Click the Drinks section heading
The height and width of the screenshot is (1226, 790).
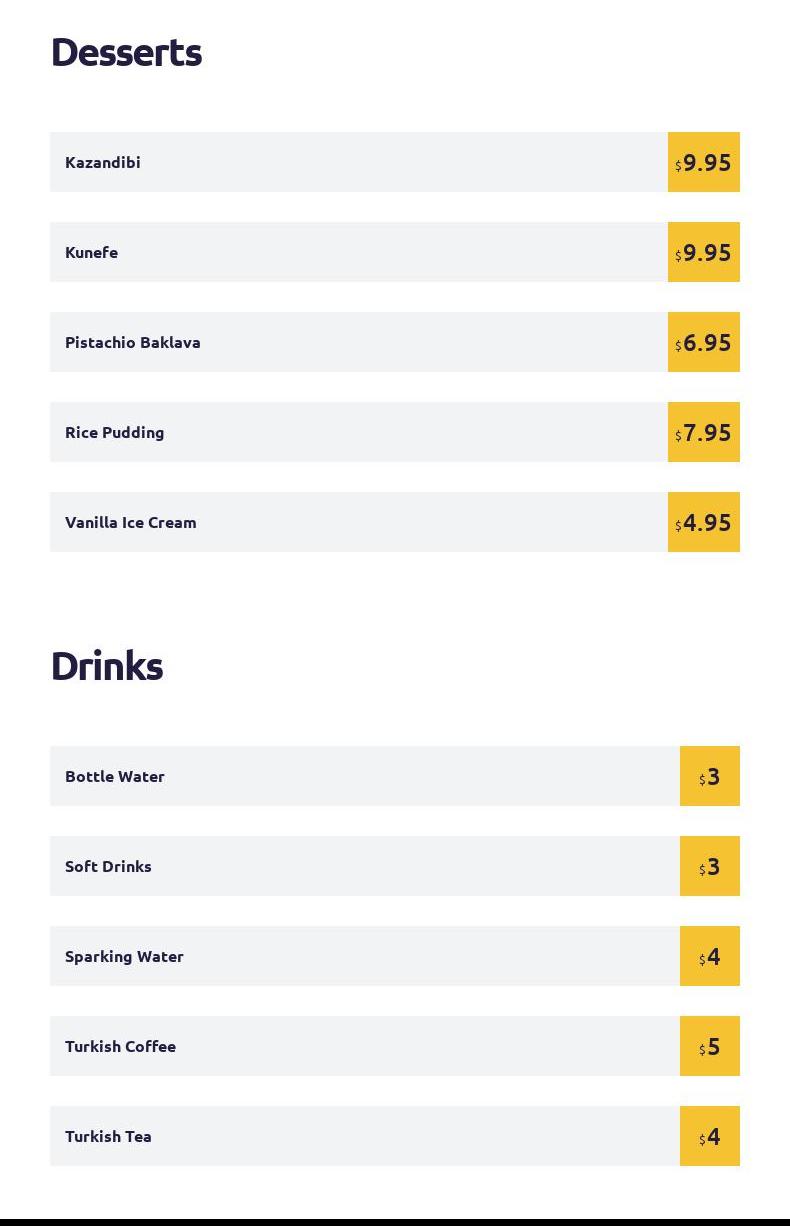(107, 666)
